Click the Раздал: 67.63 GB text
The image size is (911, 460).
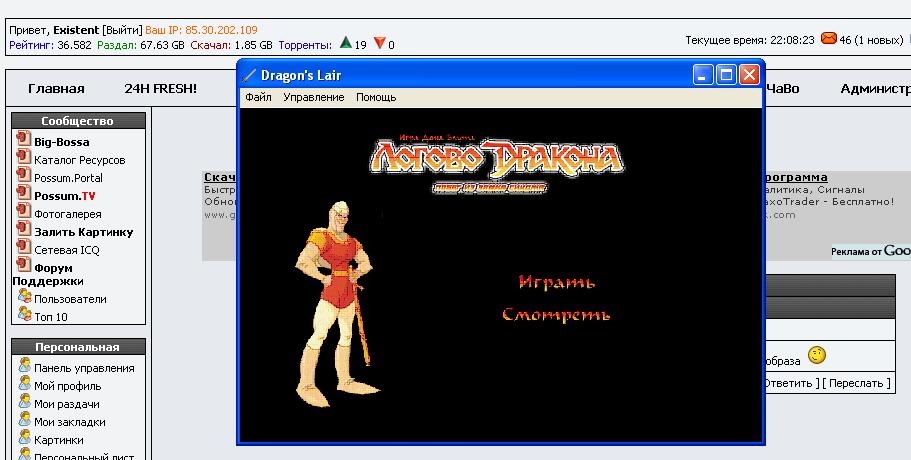(141, 45)
